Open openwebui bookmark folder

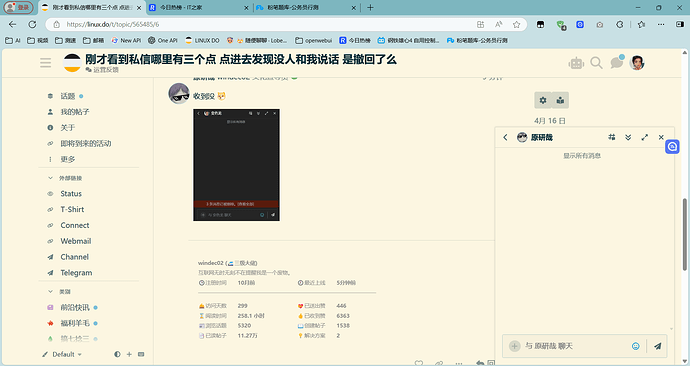(x=314, y=40)
